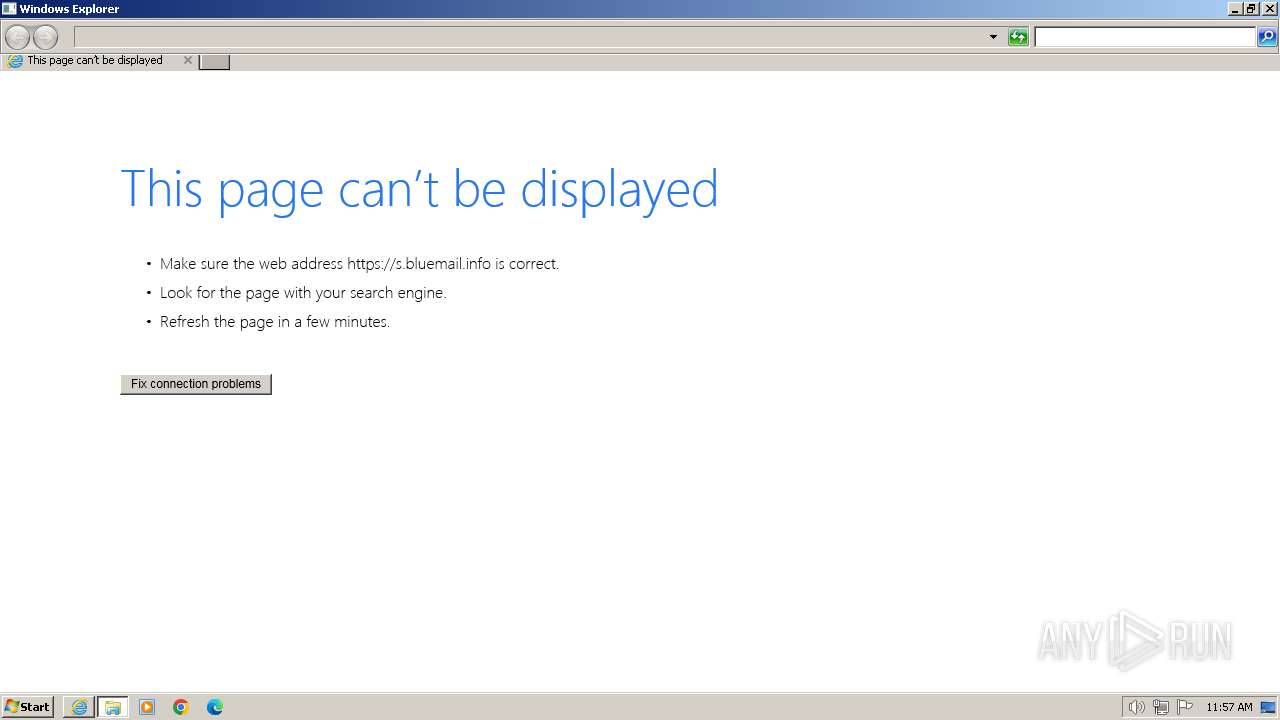
Task: Click the Back navigation arrow
Action: point(17,38)
